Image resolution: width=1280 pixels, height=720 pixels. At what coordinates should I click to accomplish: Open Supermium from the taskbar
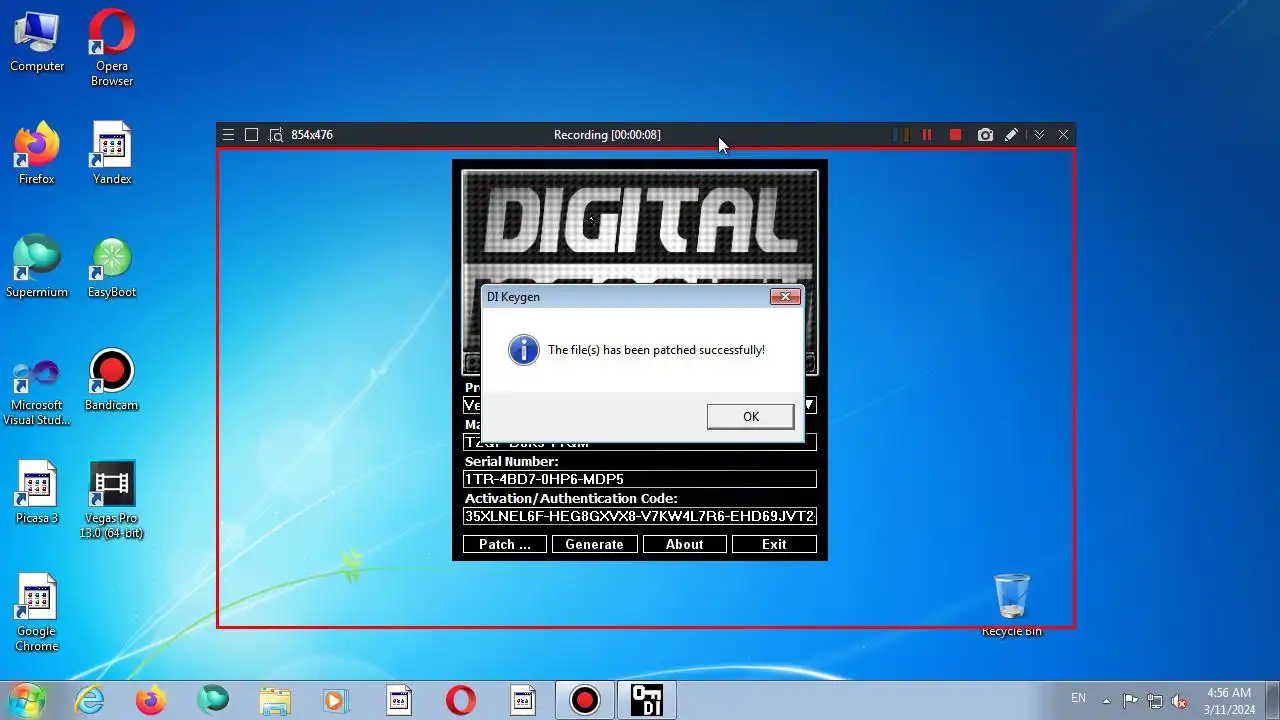pyautogui.click(x=213, y=700)
